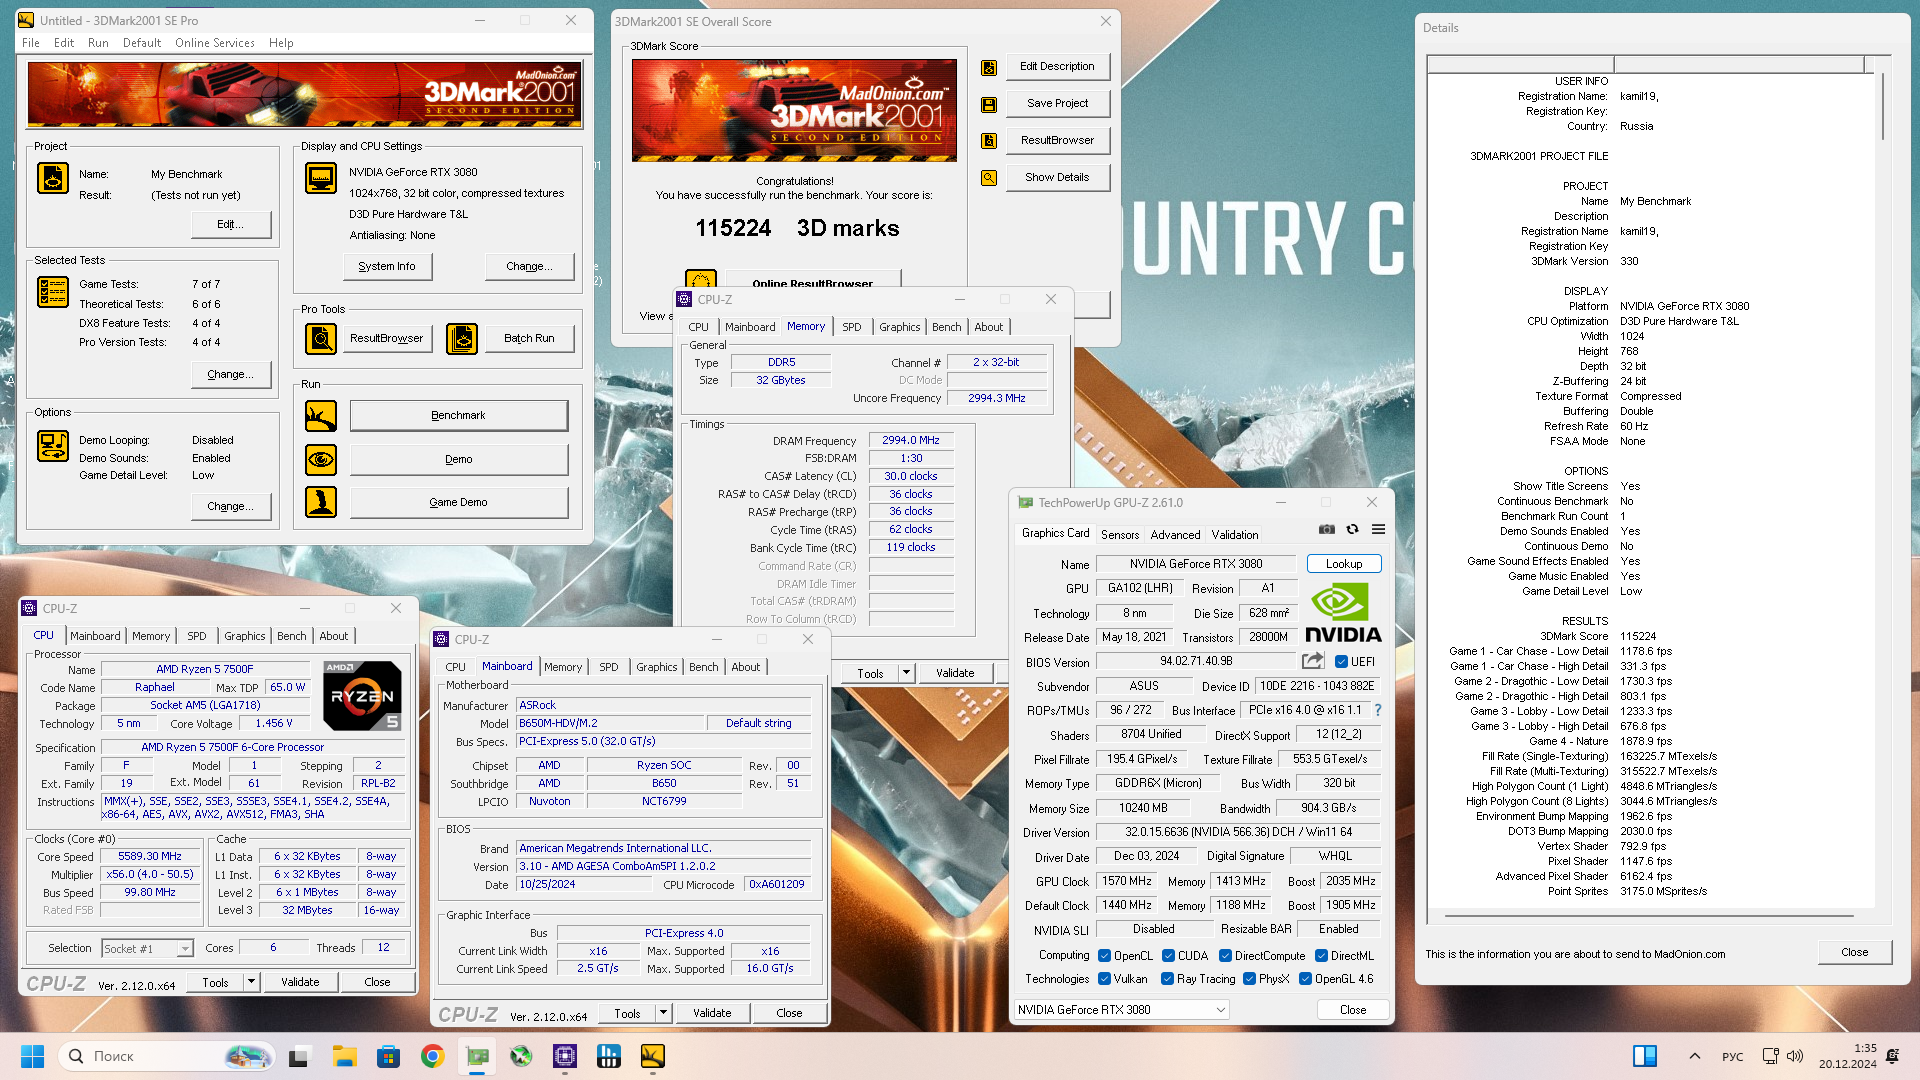The image size is (1920, 1080).
Task: Toggle the UEFI checkbox in GPU-Z
Action: pos(1342,662)
